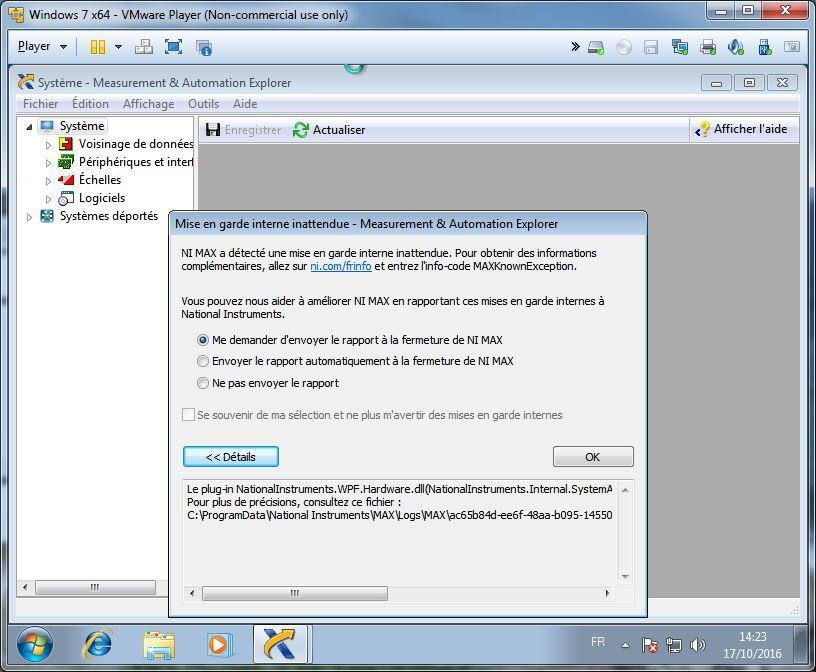Show hidden tray icons arrow
Image resolution: width=816 pixels, height=672 pixels.
click(625, 645)
